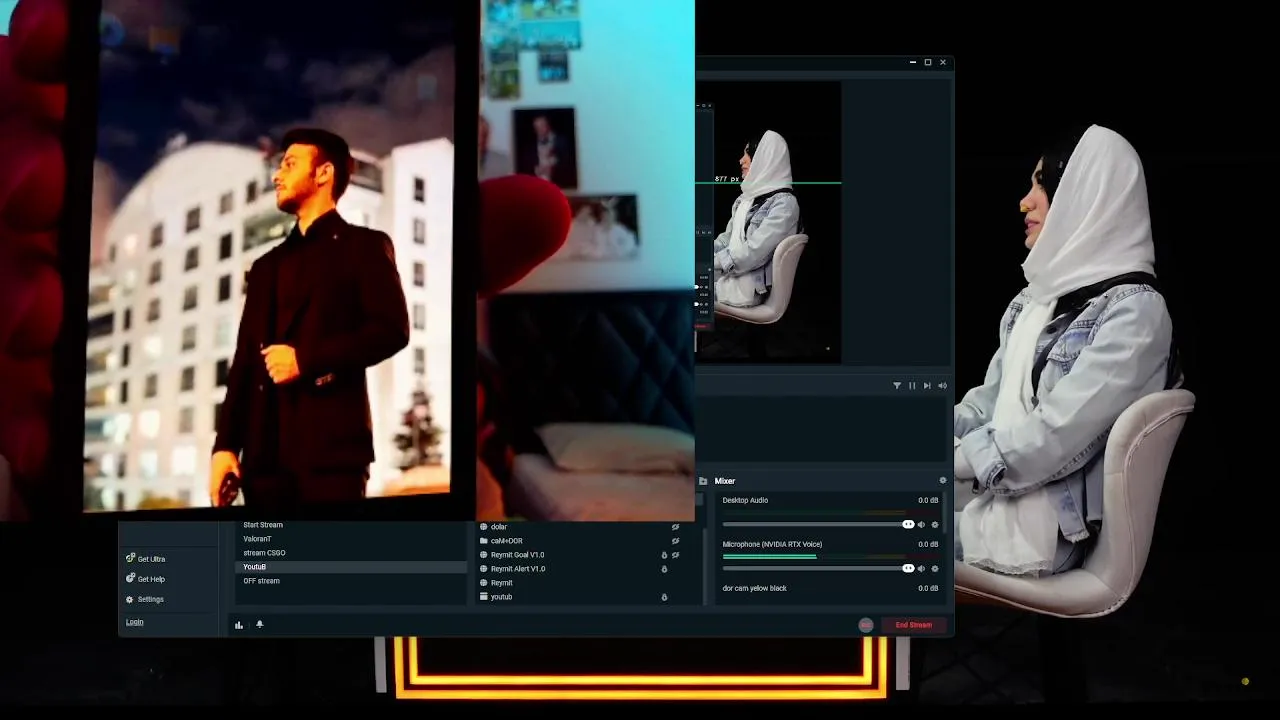Click the pause icon below the preview
The height and width of the screenshot is (720, 1280).
(x=912, y=385)
